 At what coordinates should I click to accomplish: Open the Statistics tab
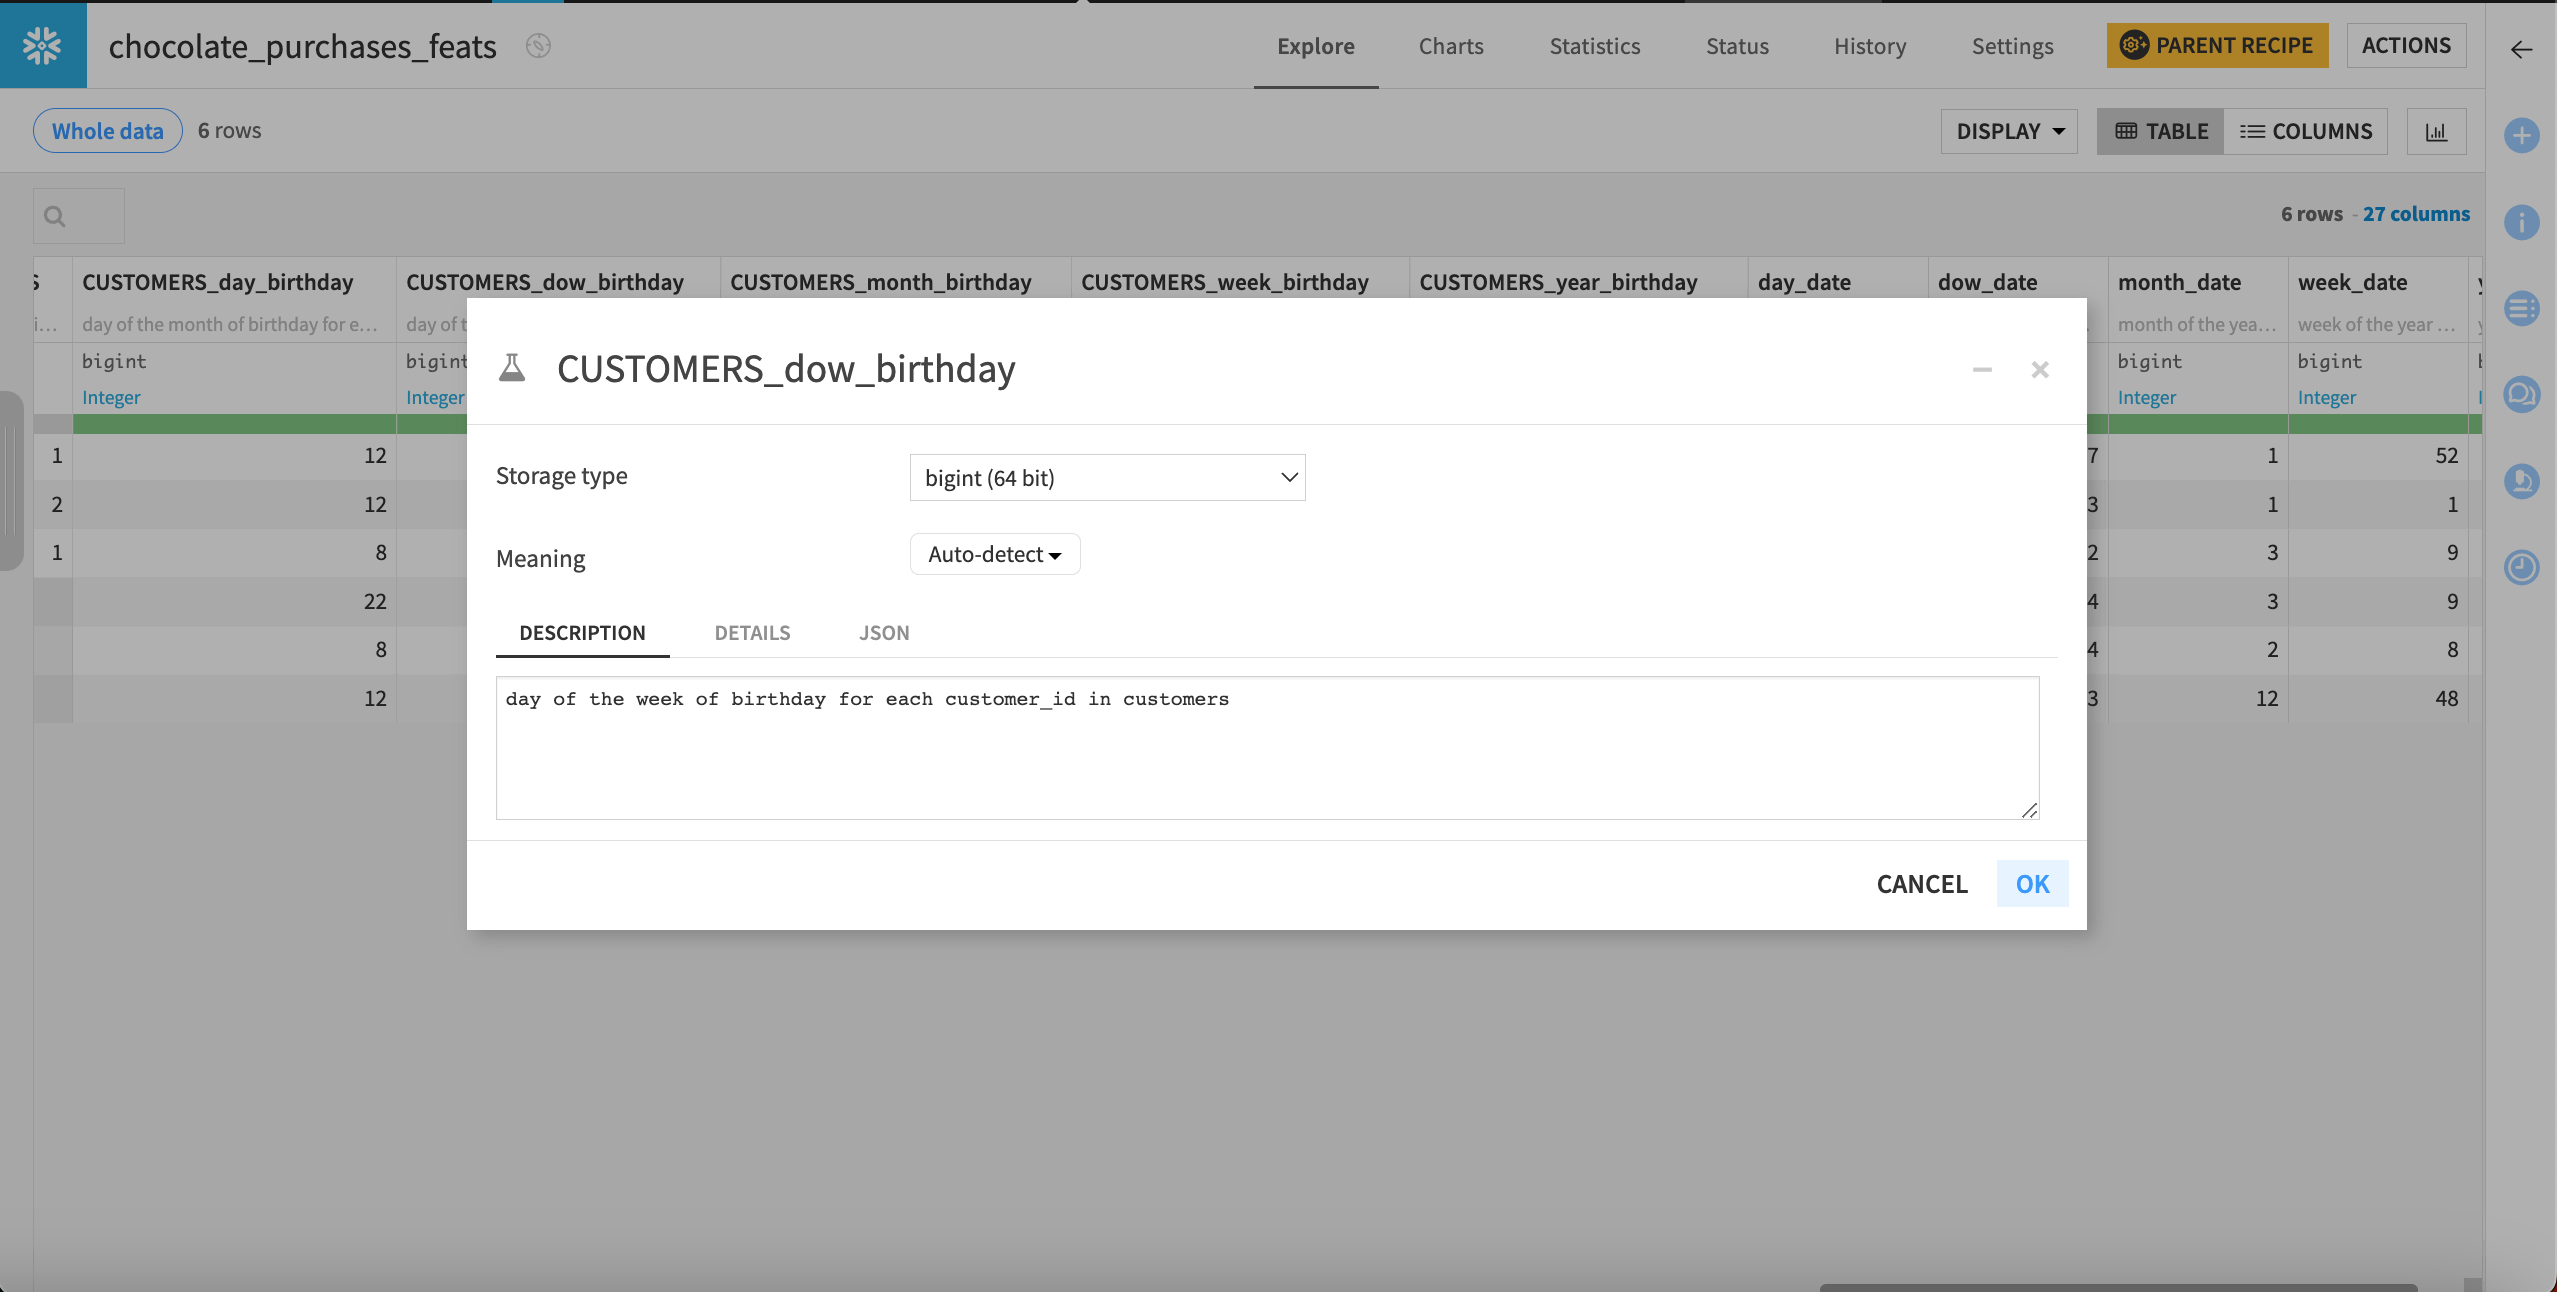tap(1594, 46)
